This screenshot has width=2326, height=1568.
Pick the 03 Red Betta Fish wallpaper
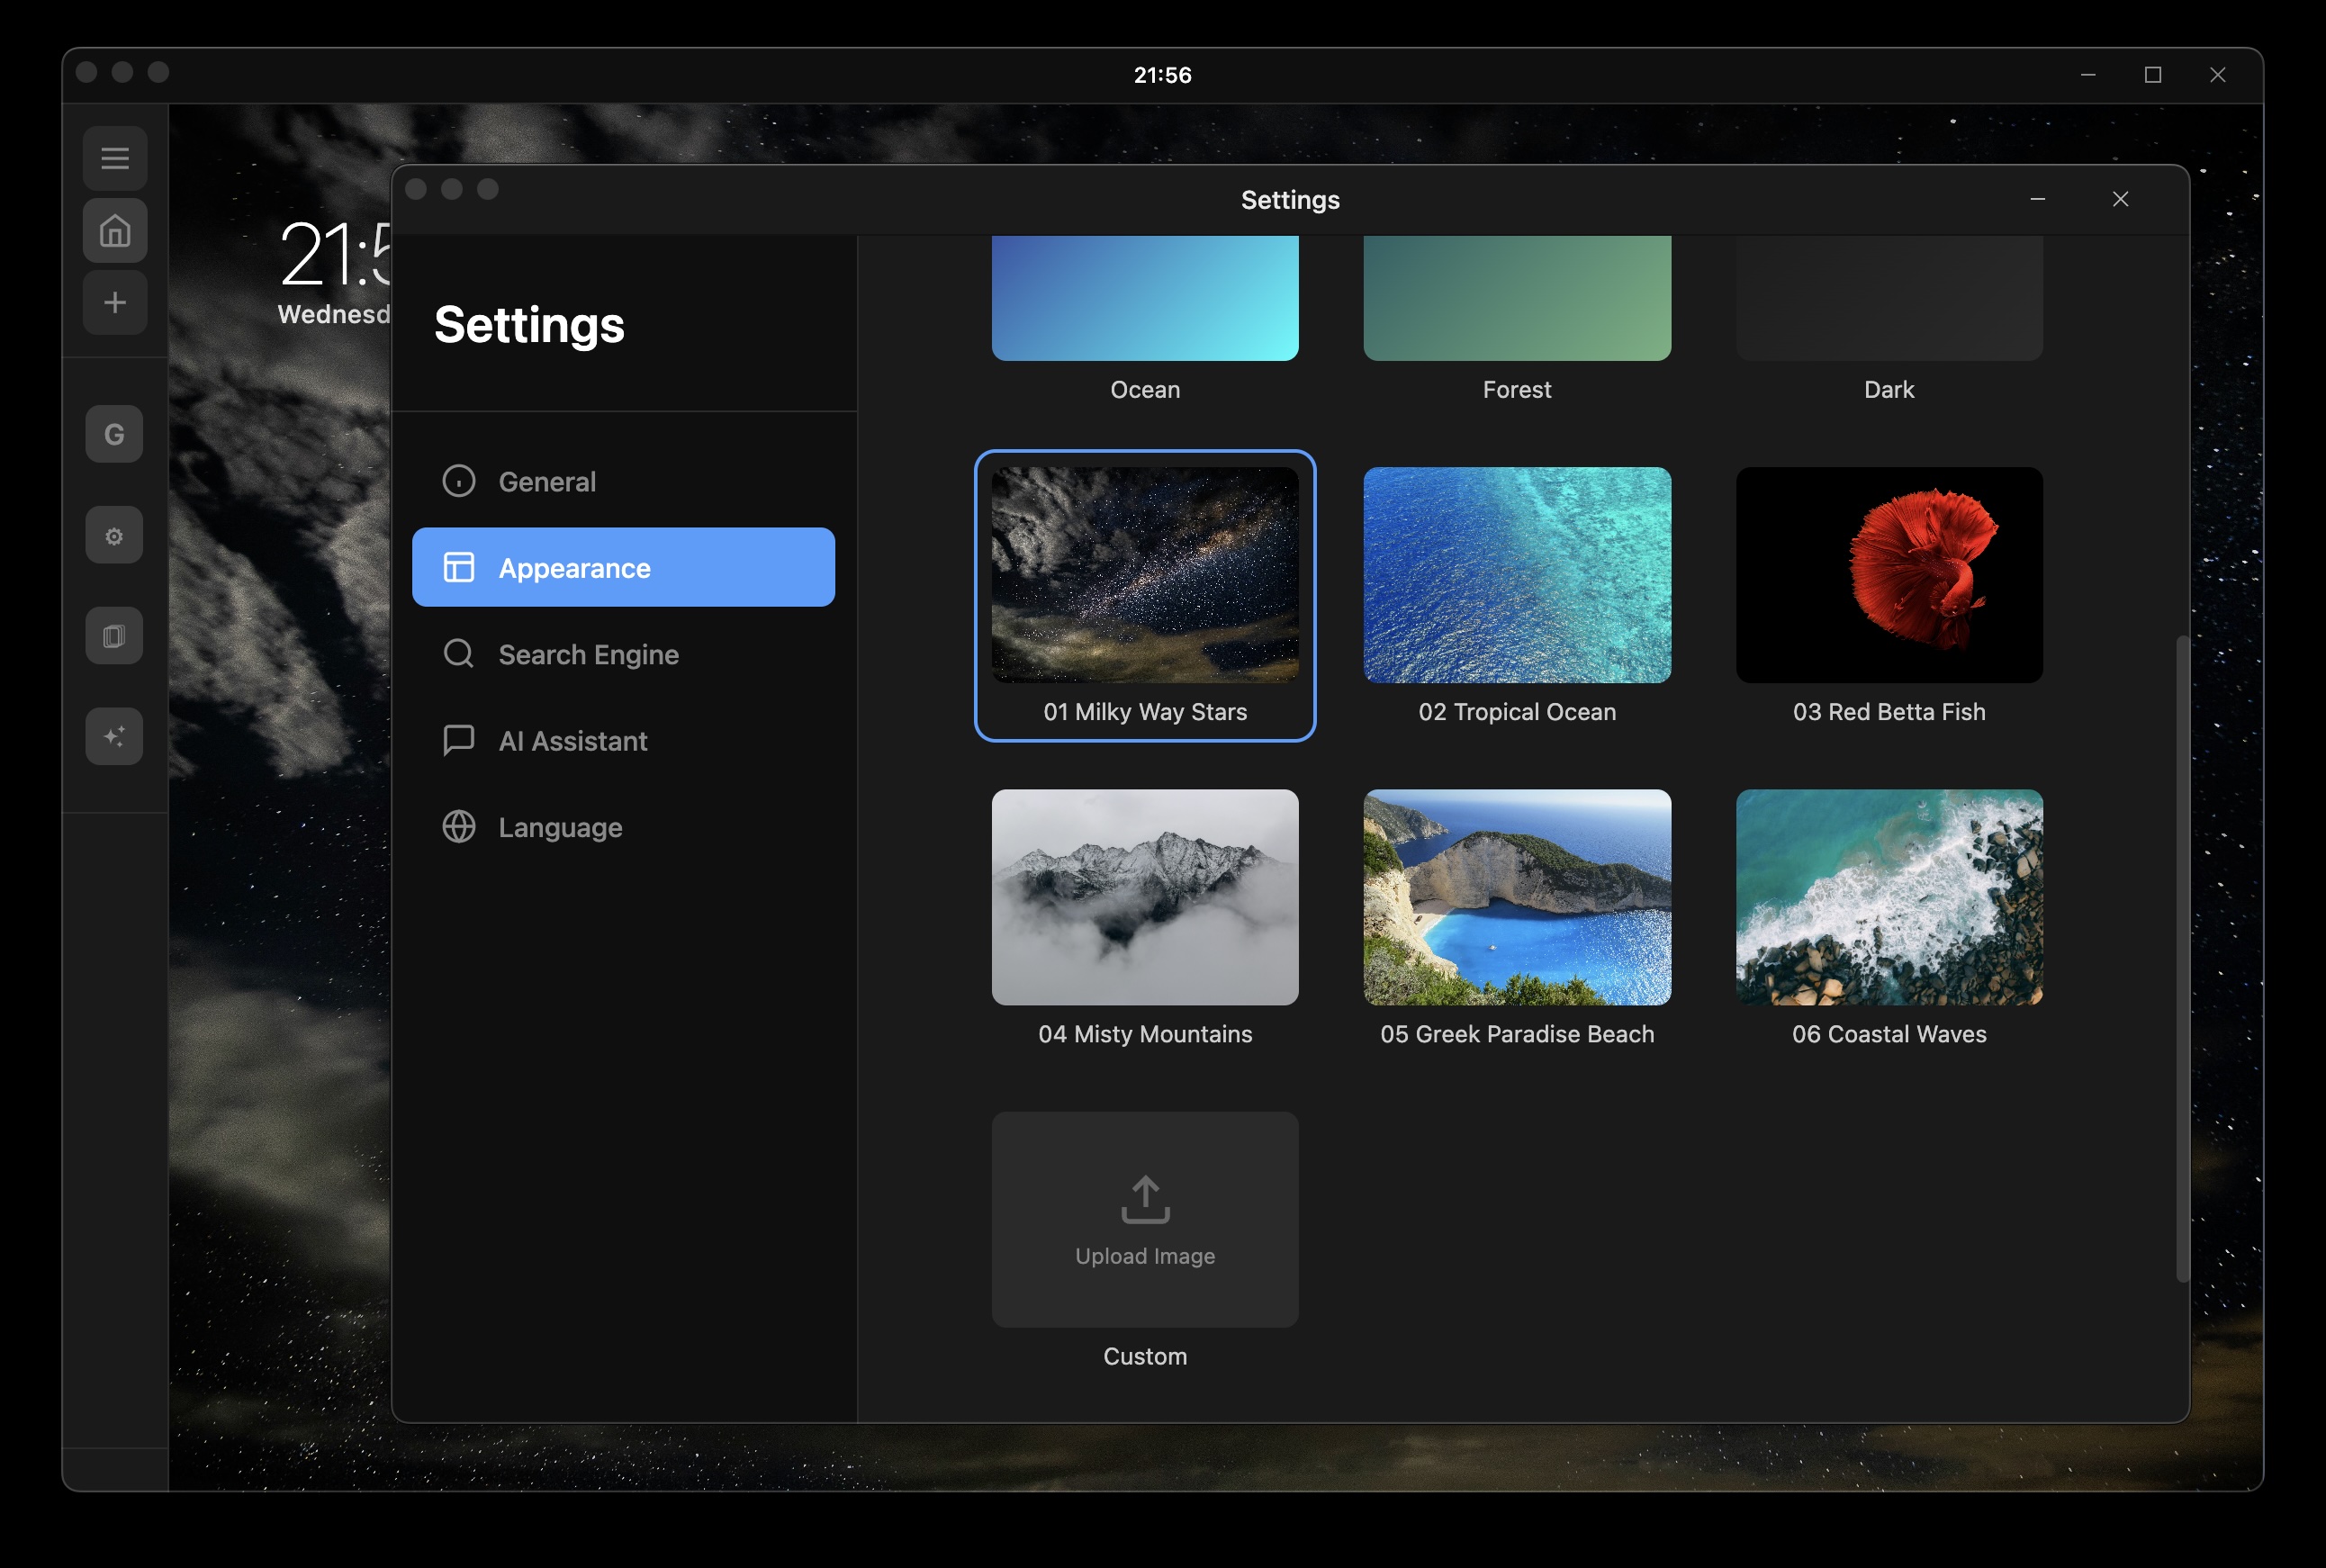click(x=1888, y=575)
